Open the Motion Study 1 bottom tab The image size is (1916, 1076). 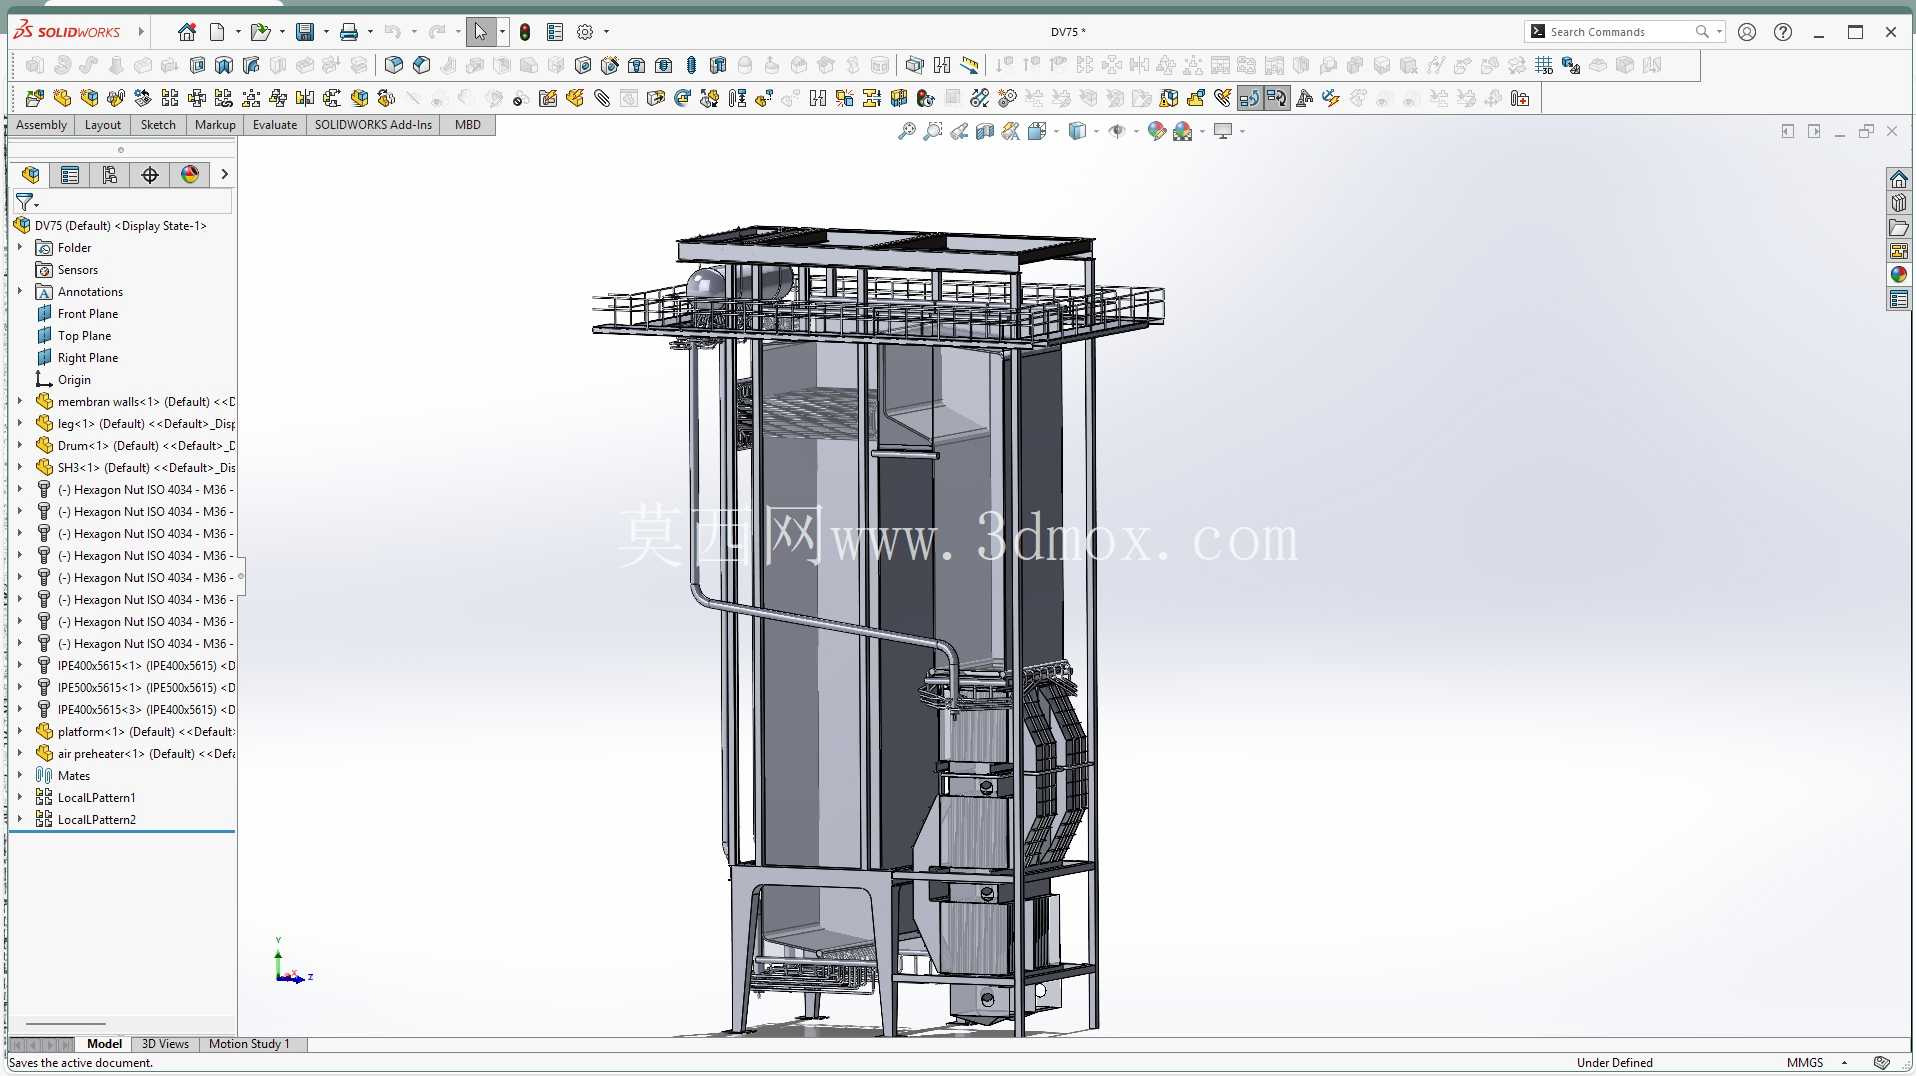249,1044
